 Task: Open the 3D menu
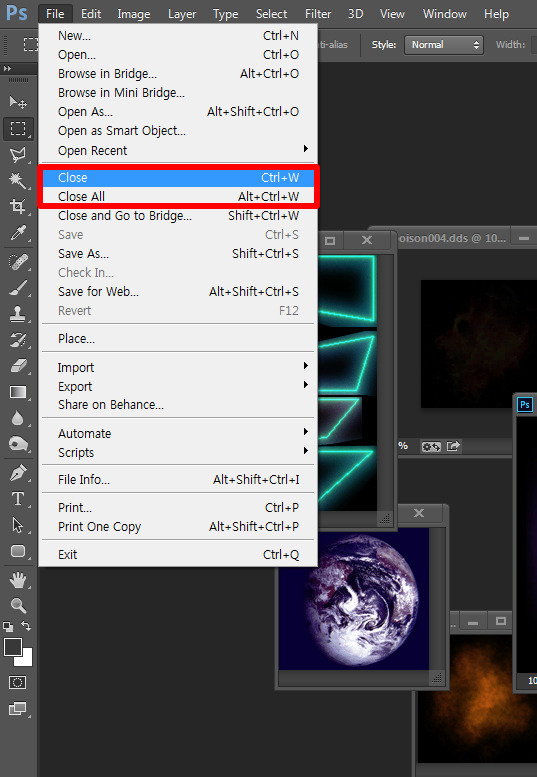point(356,14)
